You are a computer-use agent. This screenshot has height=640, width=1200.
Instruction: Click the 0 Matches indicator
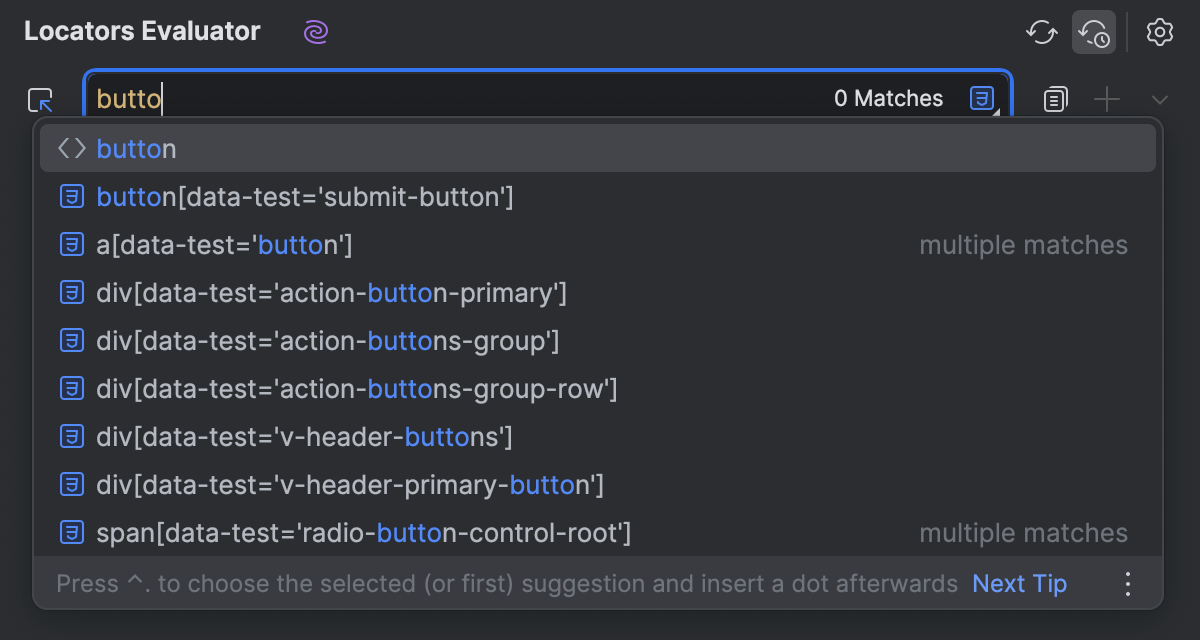pos(888,97)
